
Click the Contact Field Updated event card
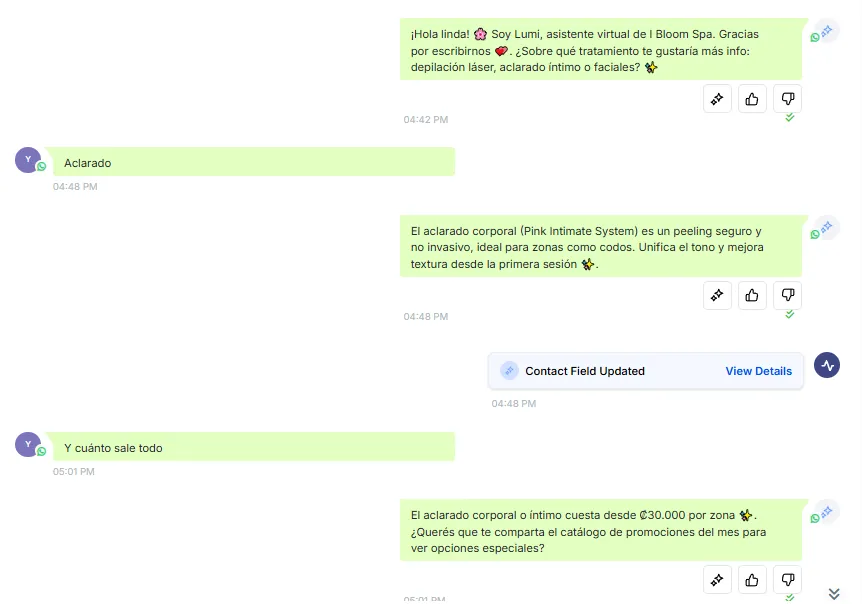point(645,371)
